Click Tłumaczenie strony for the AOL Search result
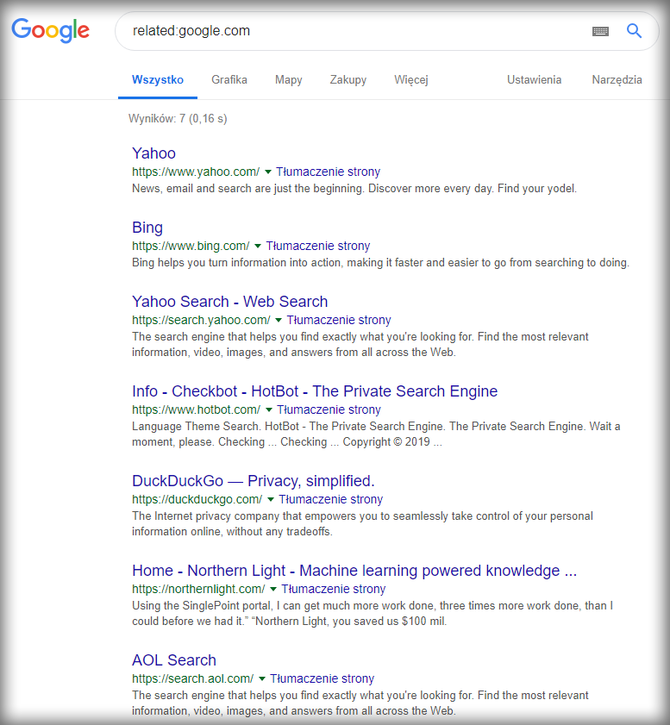670x725 pixels. pyautogui.click(x=322, y=678)
